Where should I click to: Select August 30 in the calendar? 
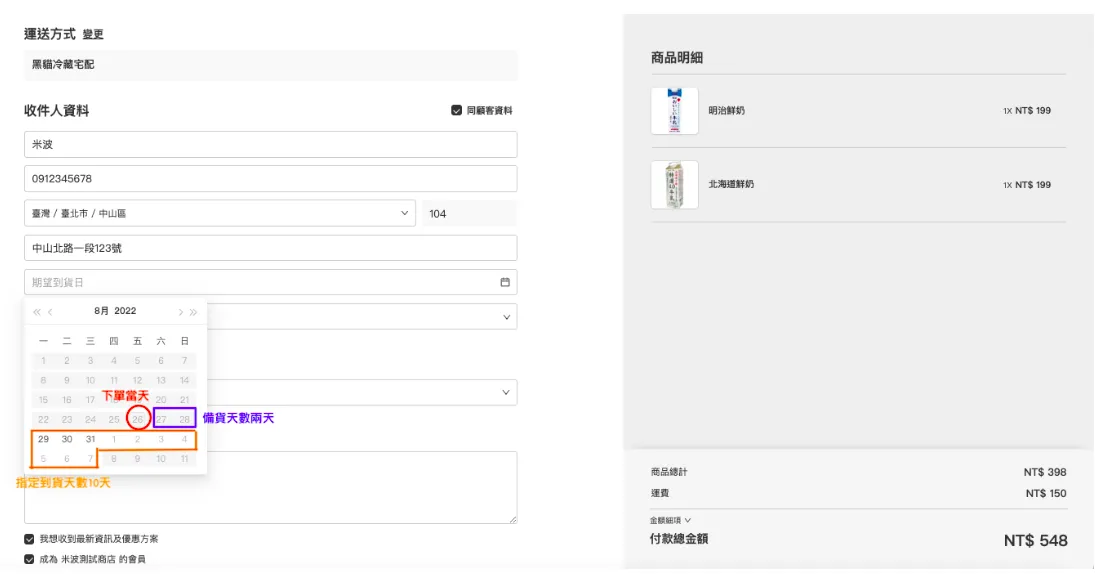67,439
